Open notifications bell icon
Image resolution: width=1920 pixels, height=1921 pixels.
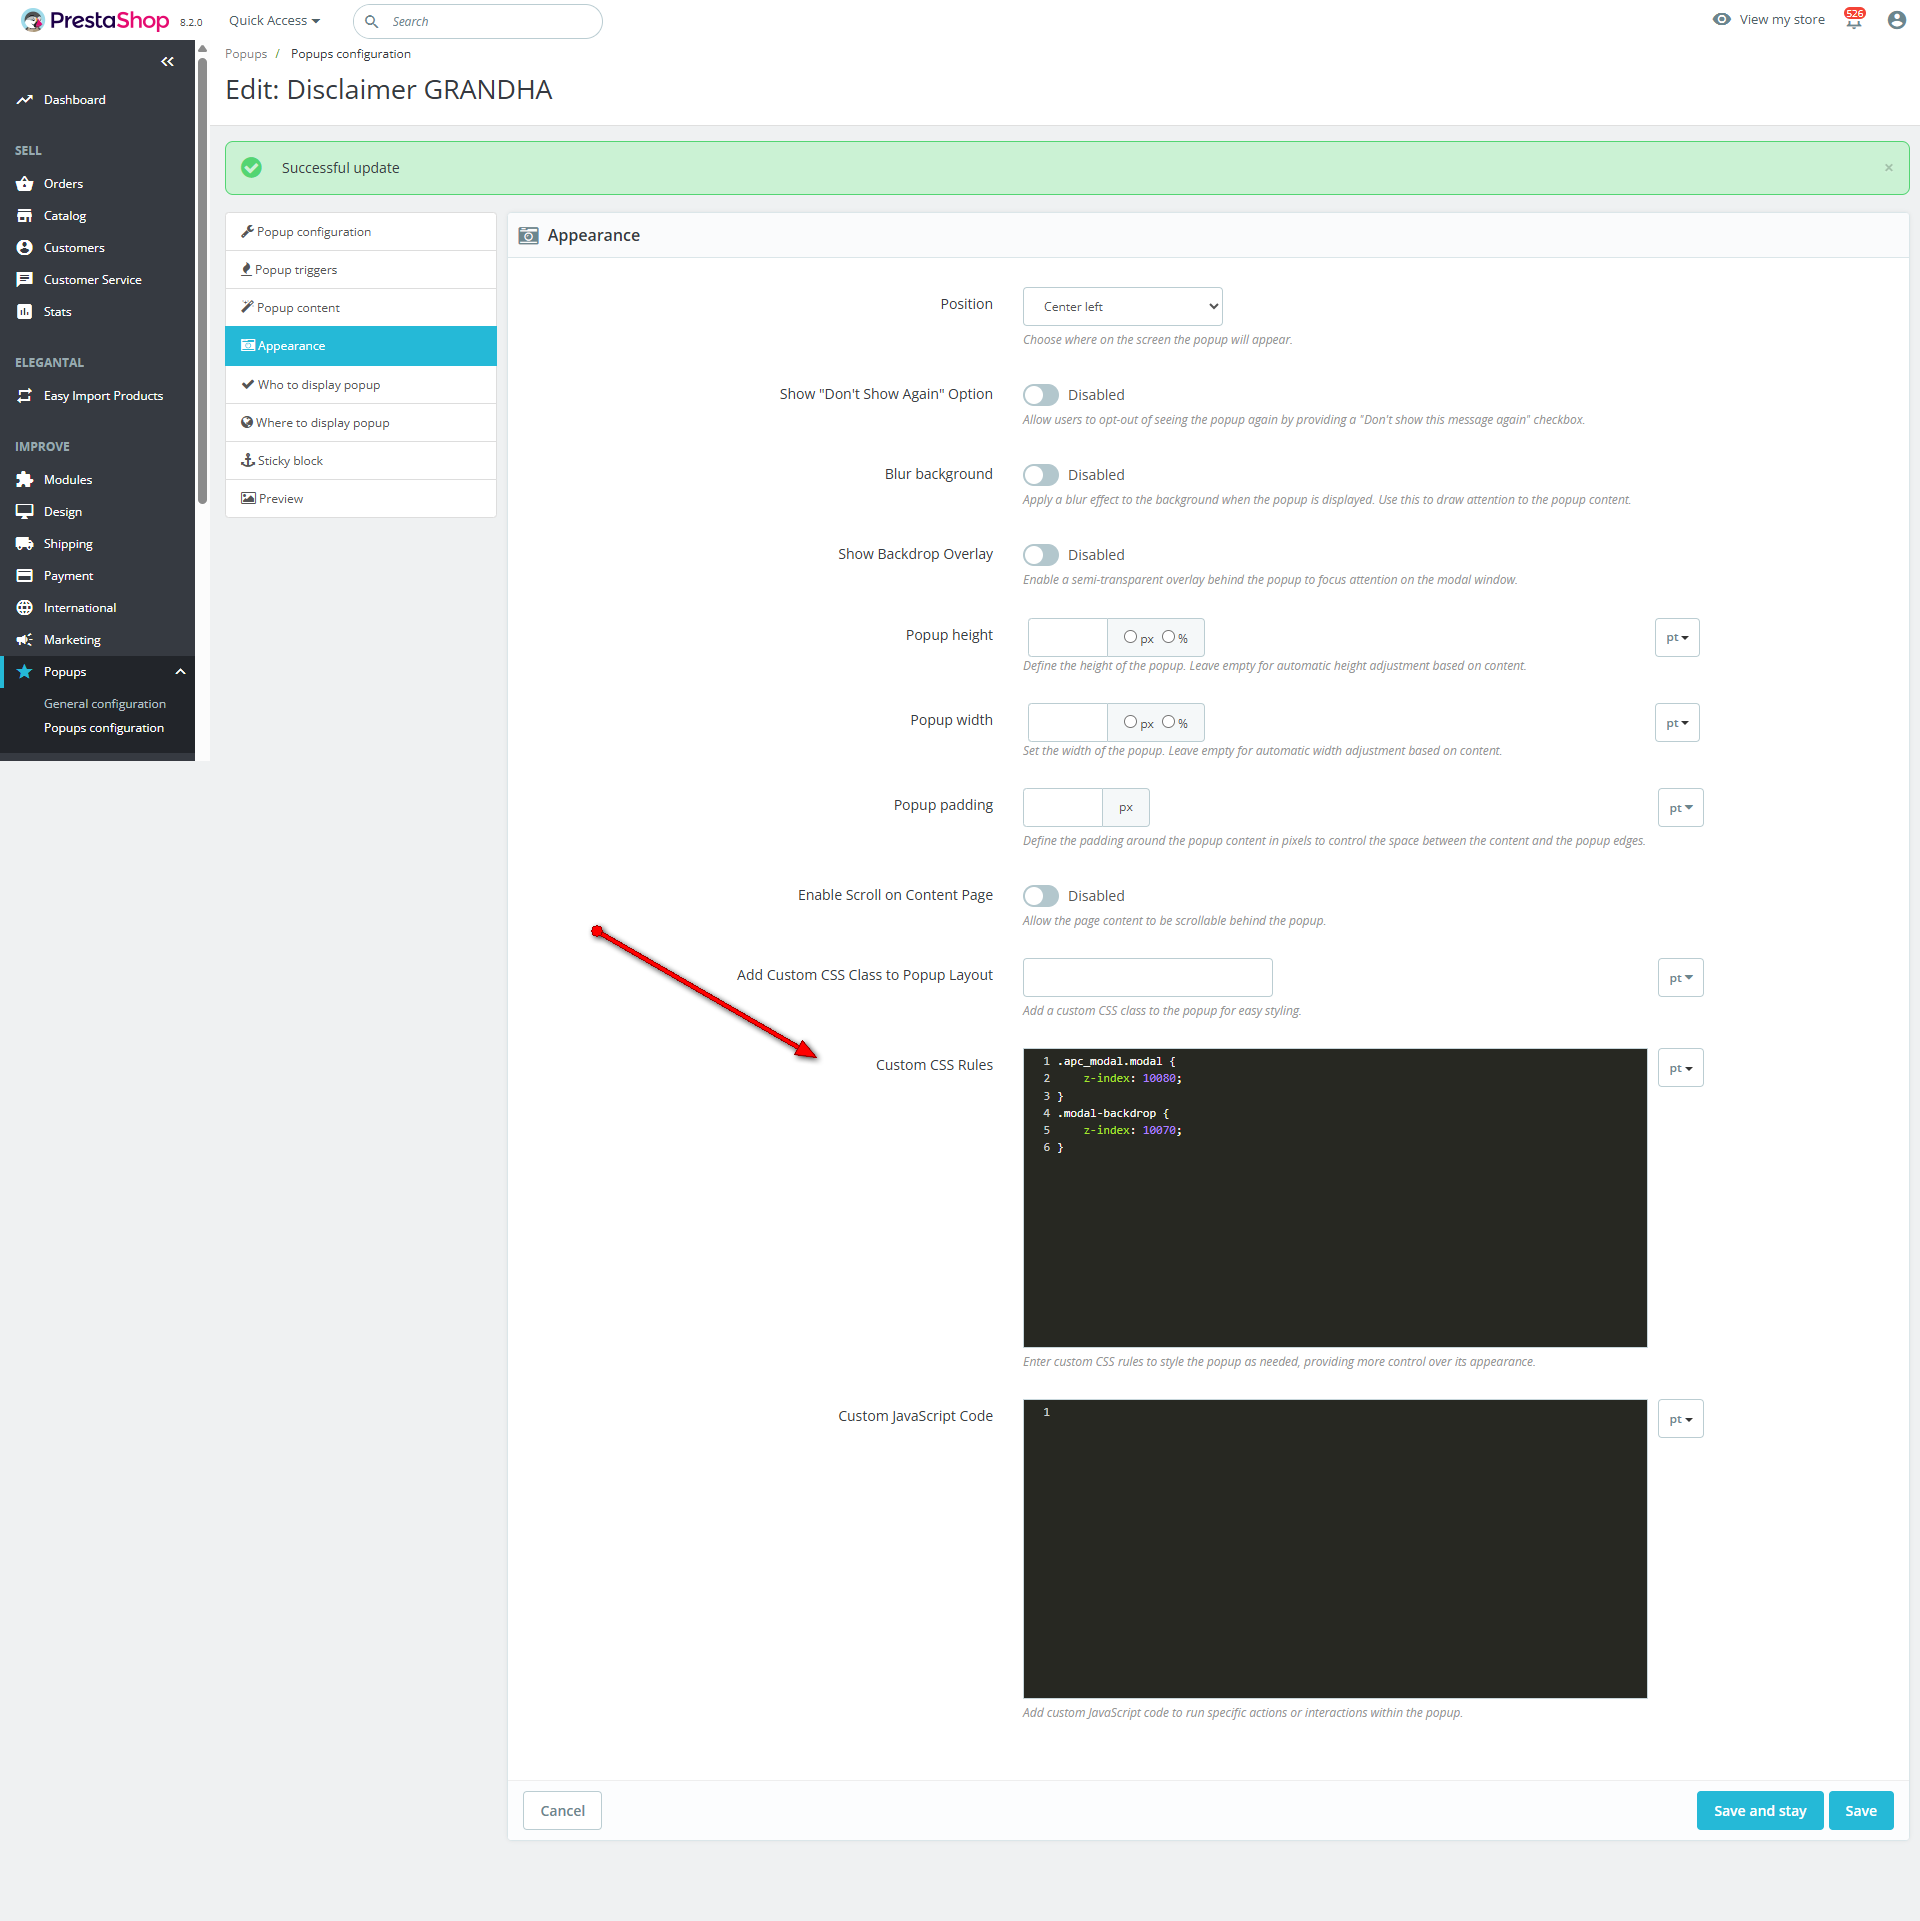[1854, 20]
